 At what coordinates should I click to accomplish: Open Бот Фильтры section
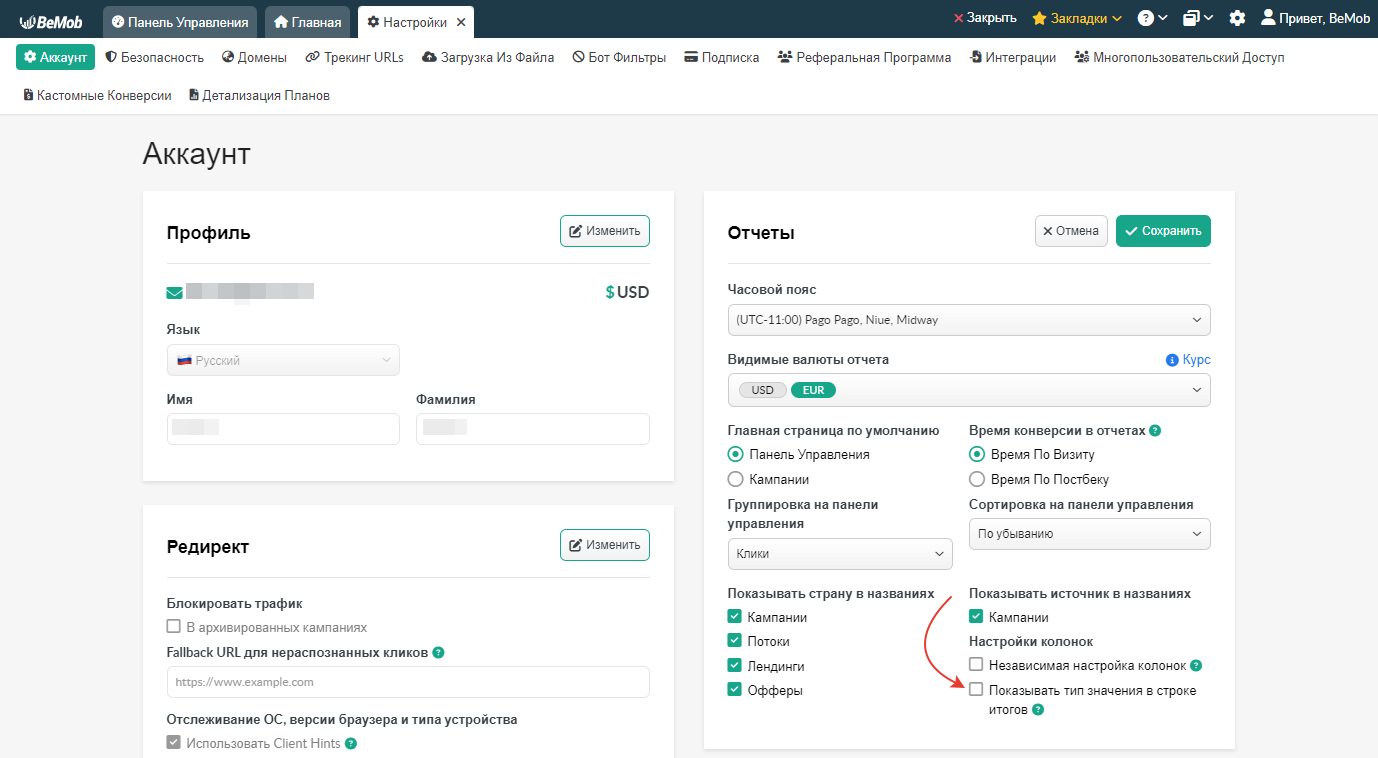[x=619, y=57]
